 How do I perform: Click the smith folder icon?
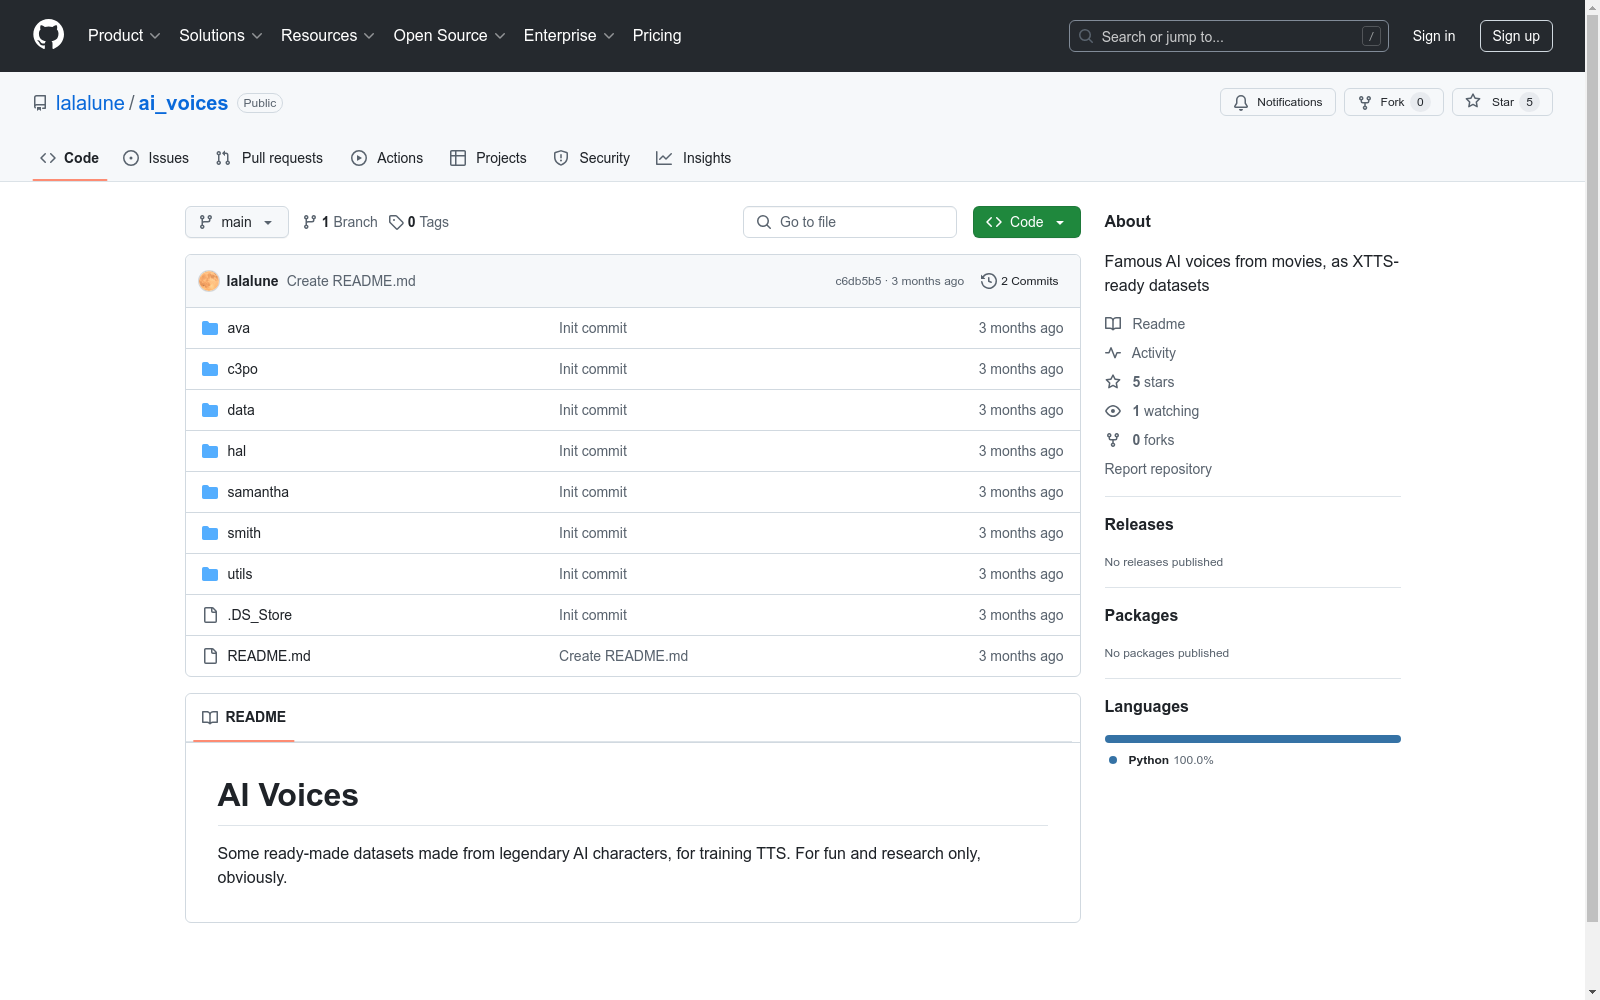point(210,533)
